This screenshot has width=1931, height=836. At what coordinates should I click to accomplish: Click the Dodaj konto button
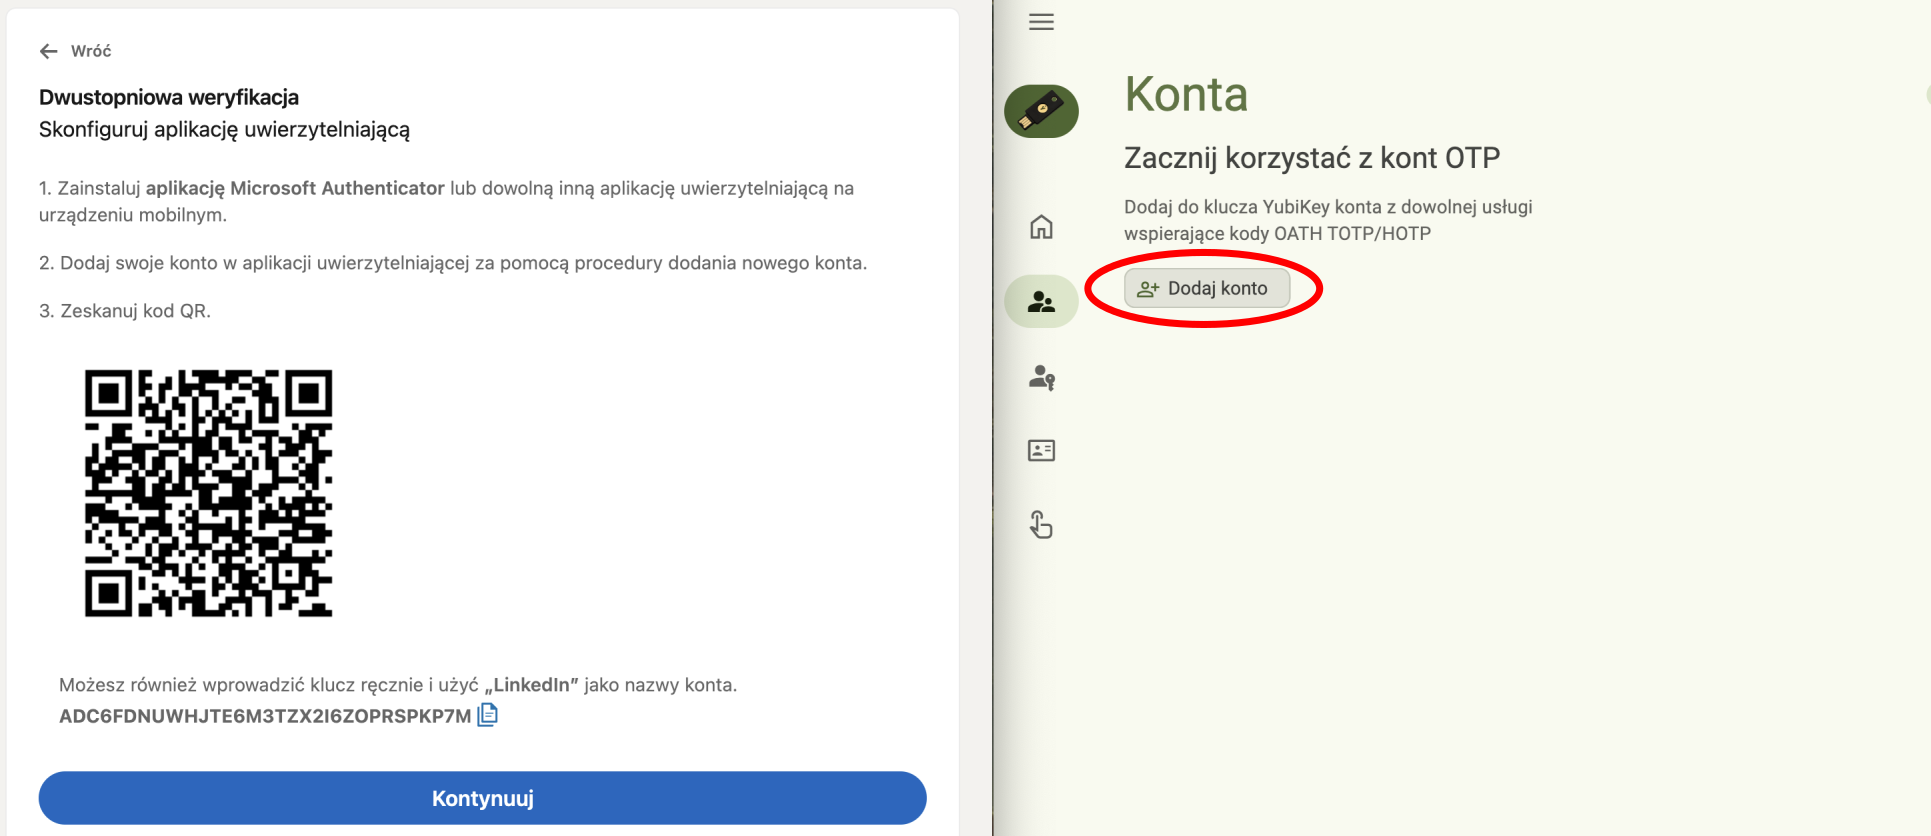pyautogui.click(x=1207, y=288)
